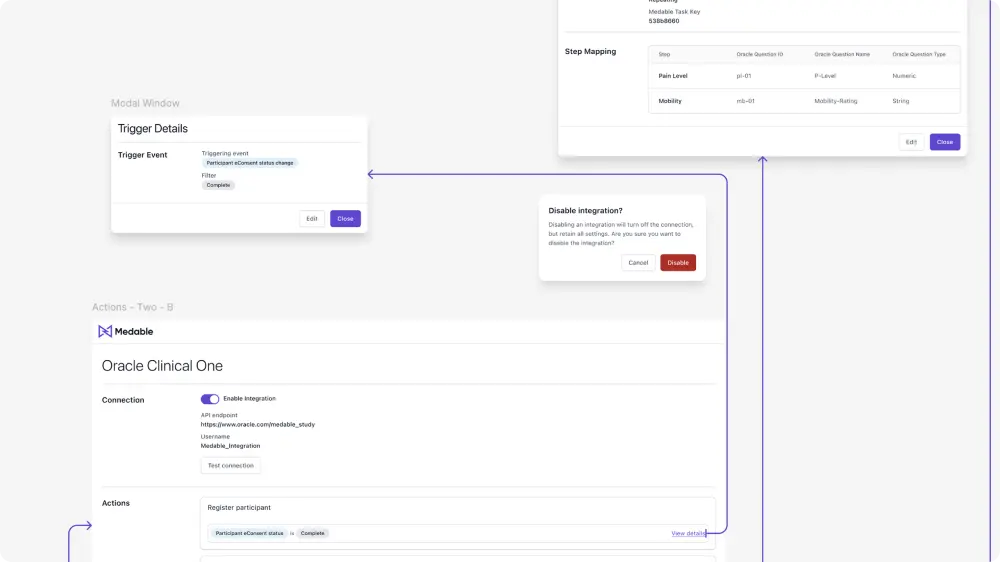Image resolution: width=1000 pixels, height=562 pixels.
Task: Click Cancel in Disable integration dialog
Action: point(638,263)
